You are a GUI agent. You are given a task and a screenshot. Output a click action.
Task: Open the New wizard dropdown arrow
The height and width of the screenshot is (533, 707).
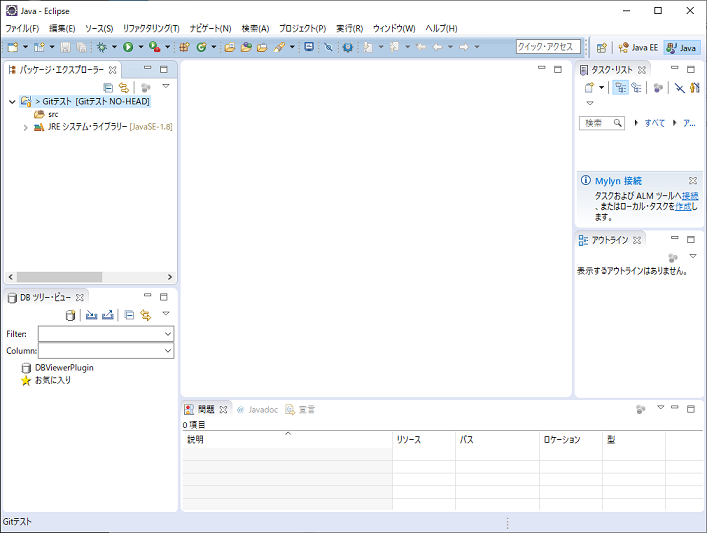tap(25, 47)
